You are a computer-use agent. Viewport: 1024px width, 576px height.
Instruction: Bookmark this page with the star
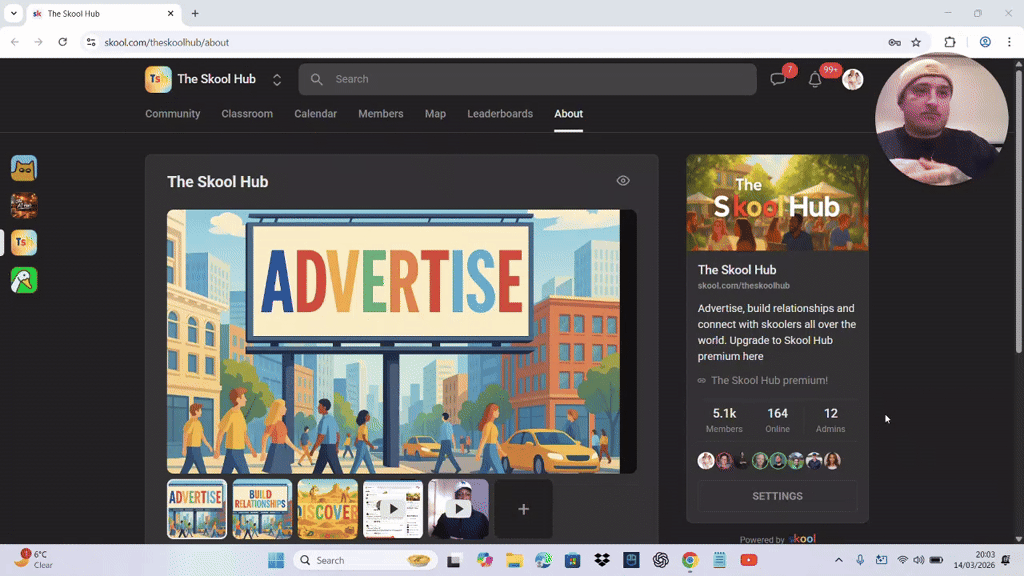[916, 42]
